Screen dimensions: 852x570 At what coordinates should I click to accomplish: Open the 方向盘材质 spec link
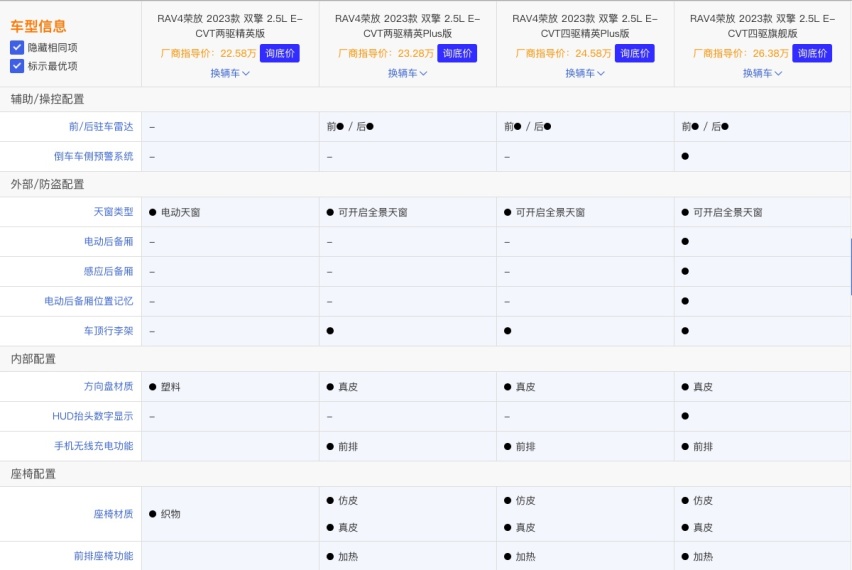109,386
